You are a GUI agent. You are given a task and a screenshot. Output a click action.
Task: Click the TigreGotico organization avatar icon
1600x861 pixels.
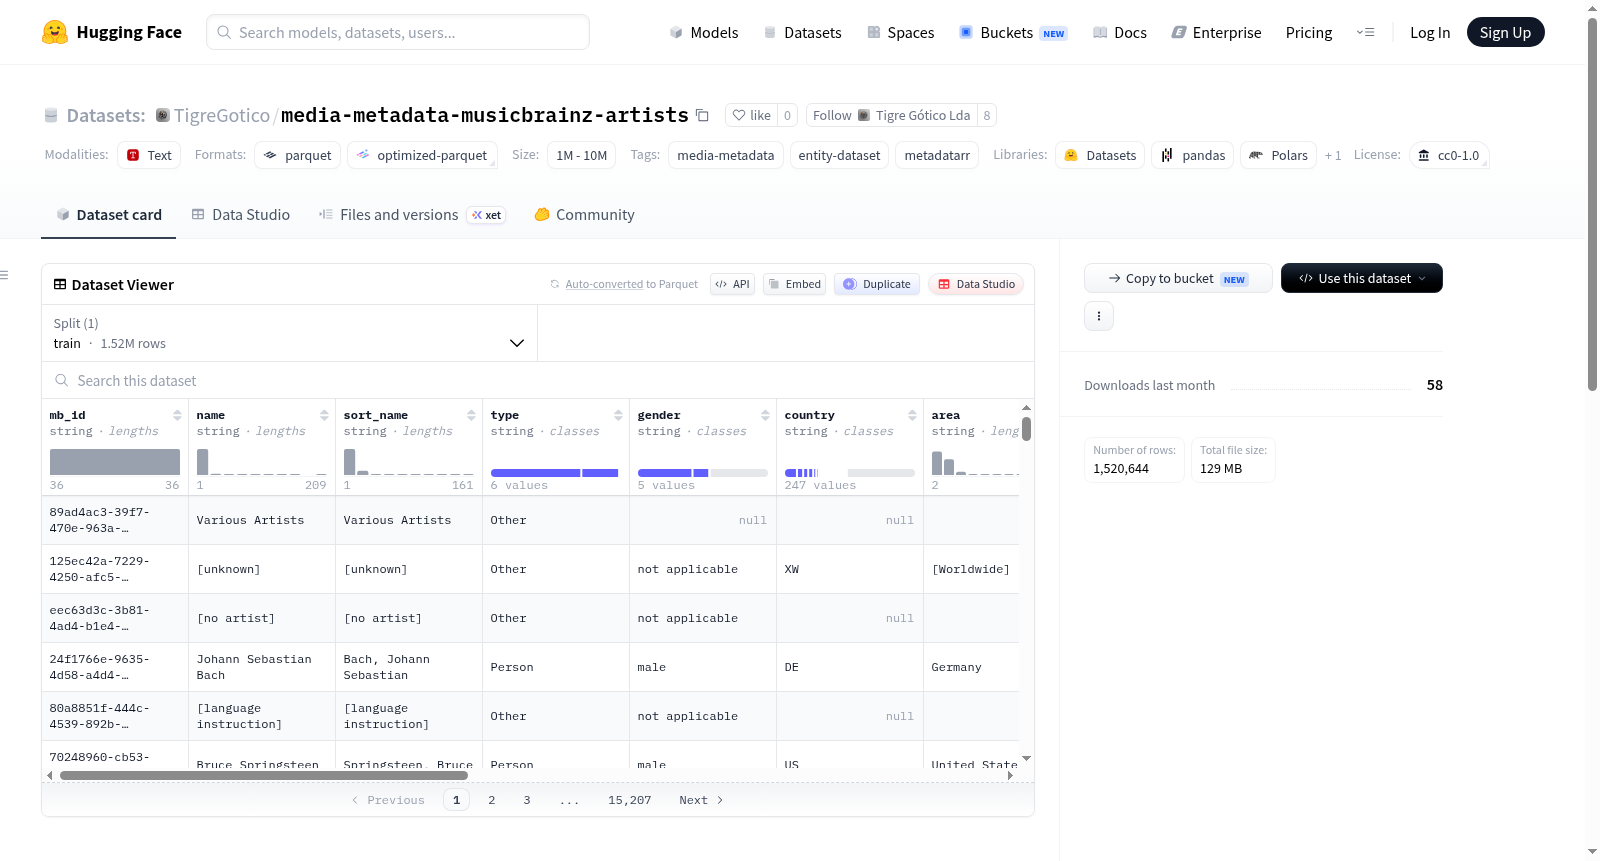(x=162, y=115)
